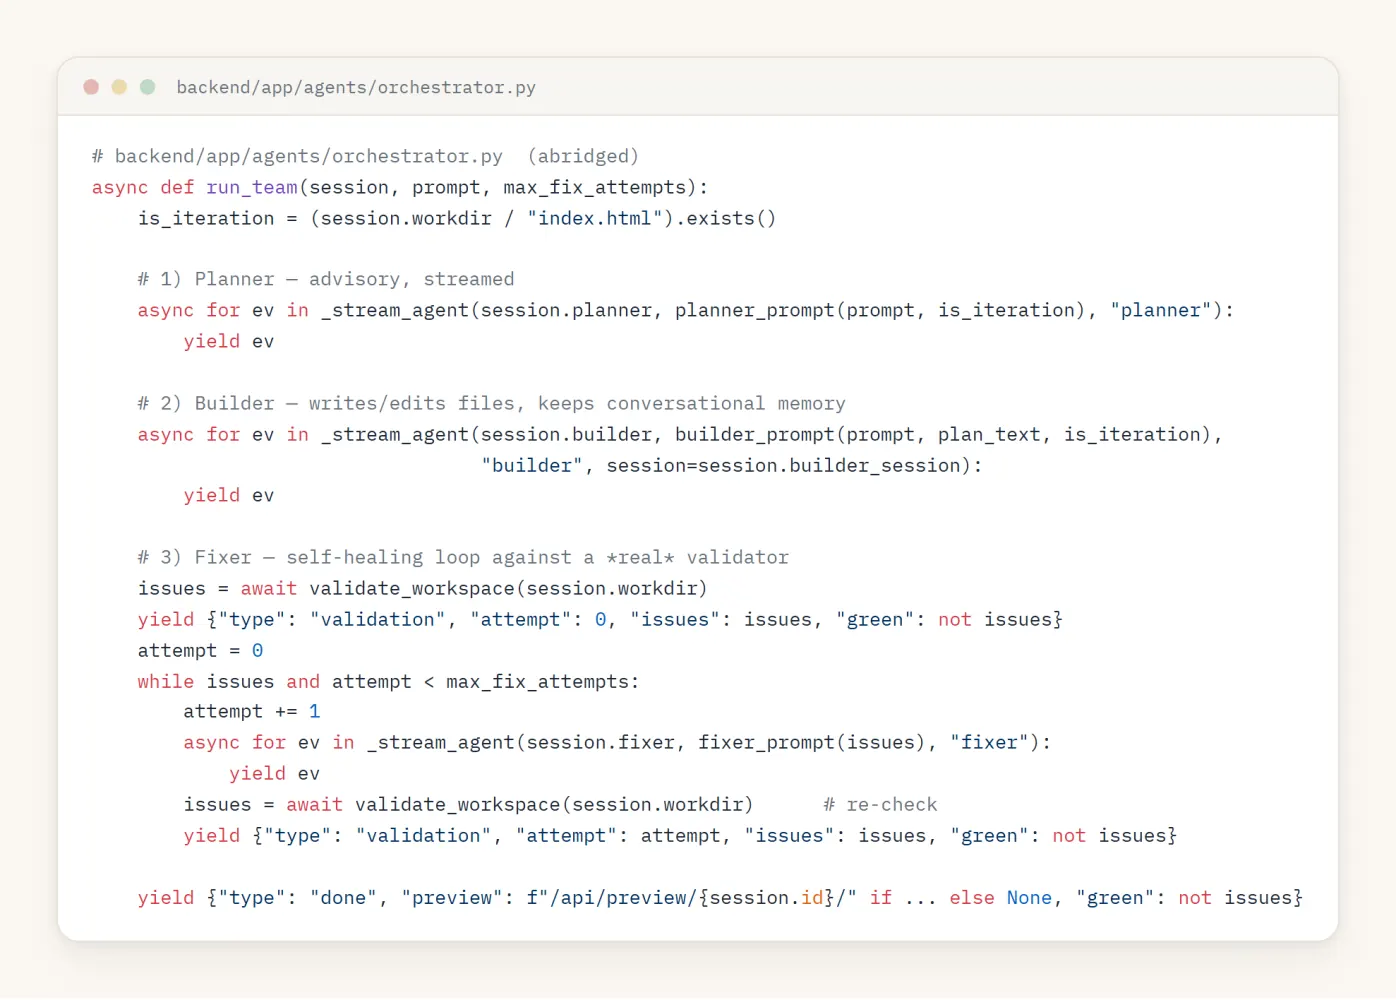1396x1000 pixels.
Task: Select the "fixer" string literal
Action: [989, 742]
